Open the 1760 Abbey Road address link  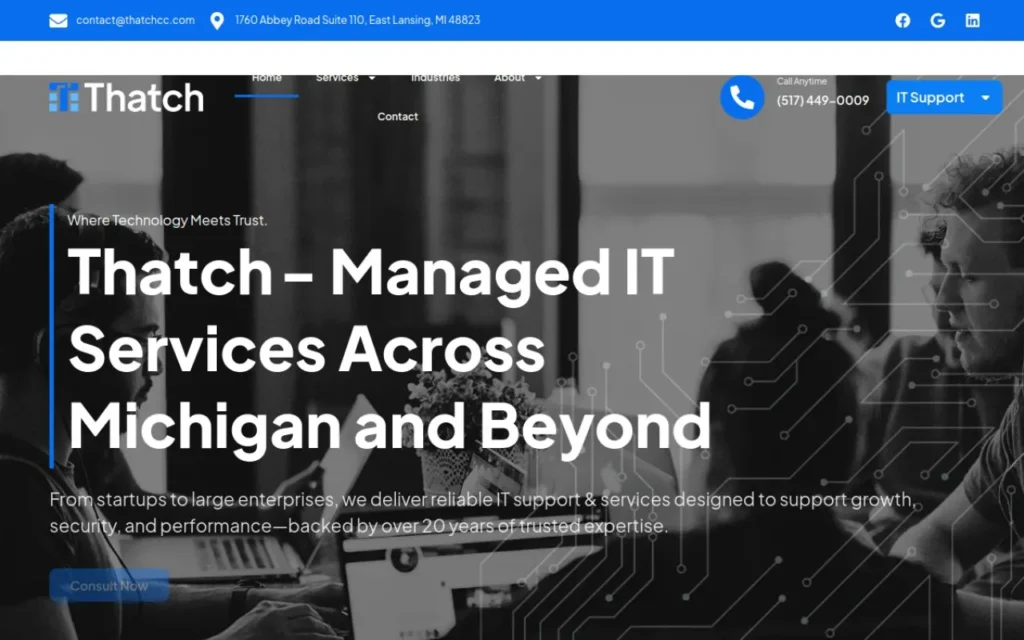click(357, 20)
